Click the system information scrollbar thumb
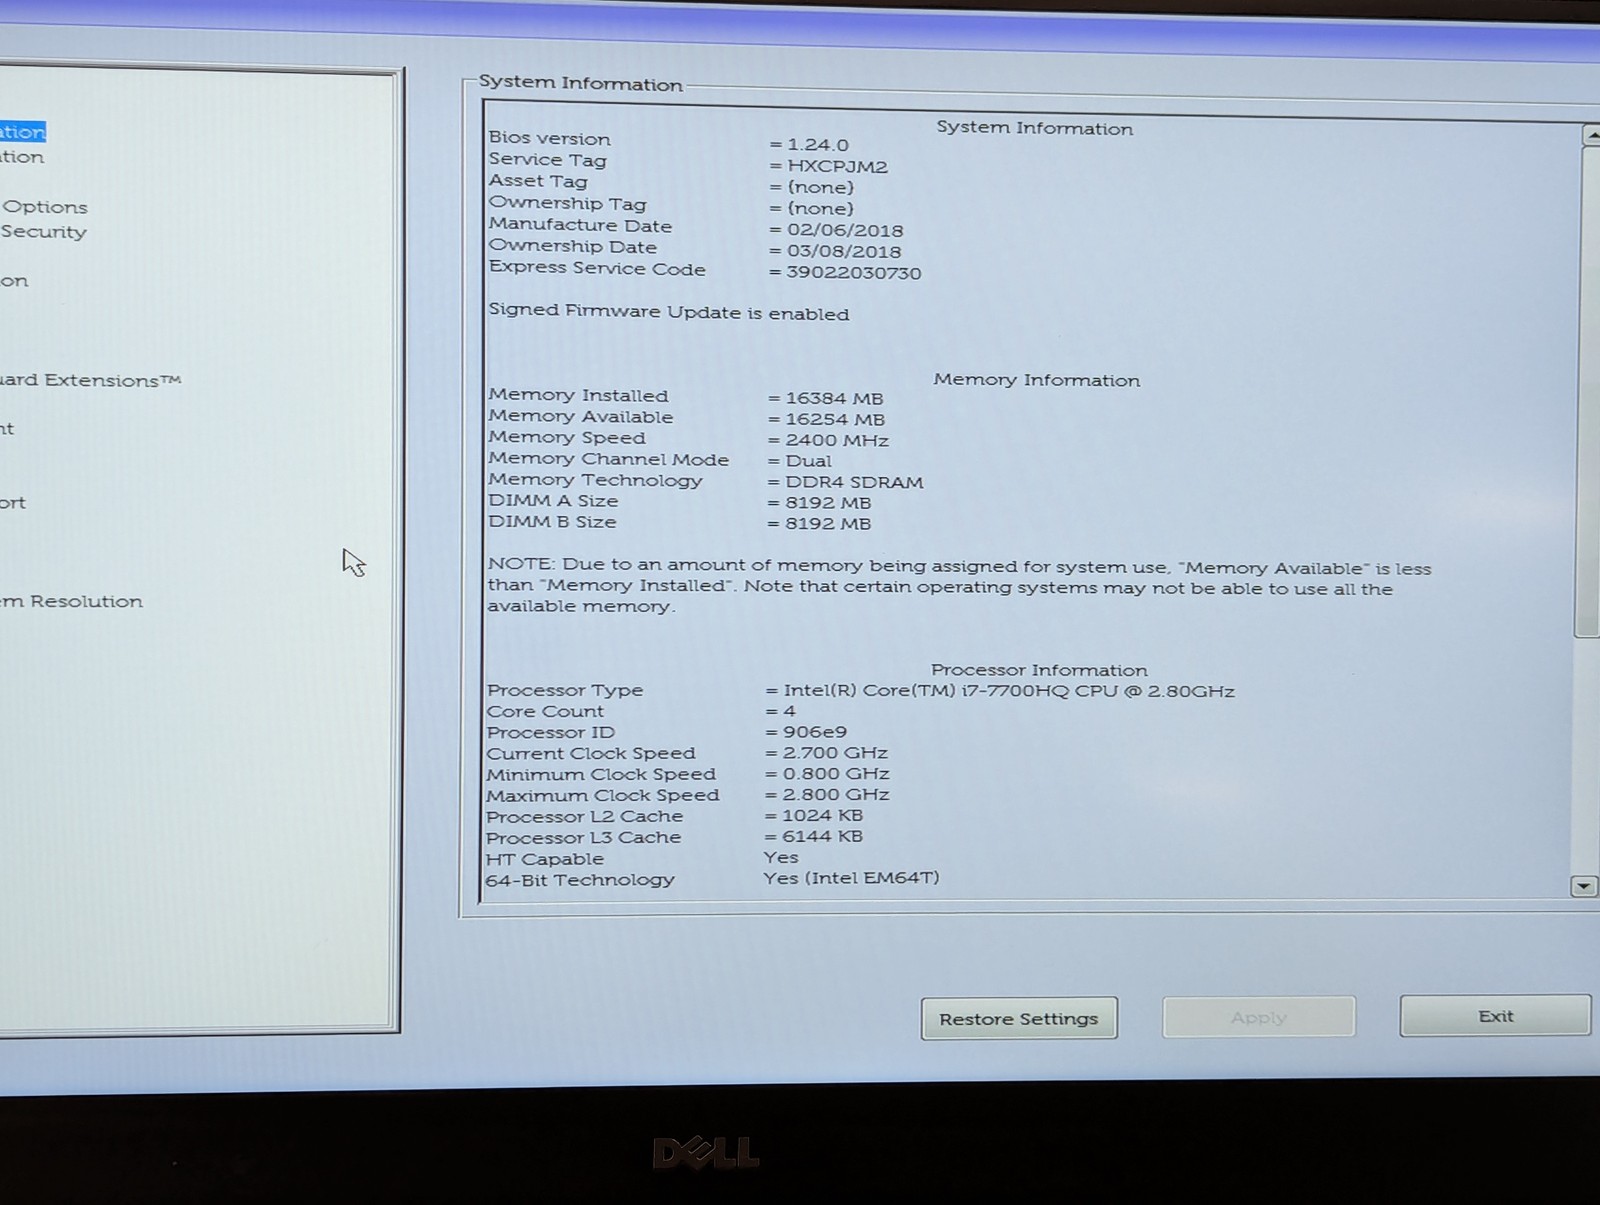Viewport: 1600px width, 1205px height. pyautogui.click(x=1589, y=390)
